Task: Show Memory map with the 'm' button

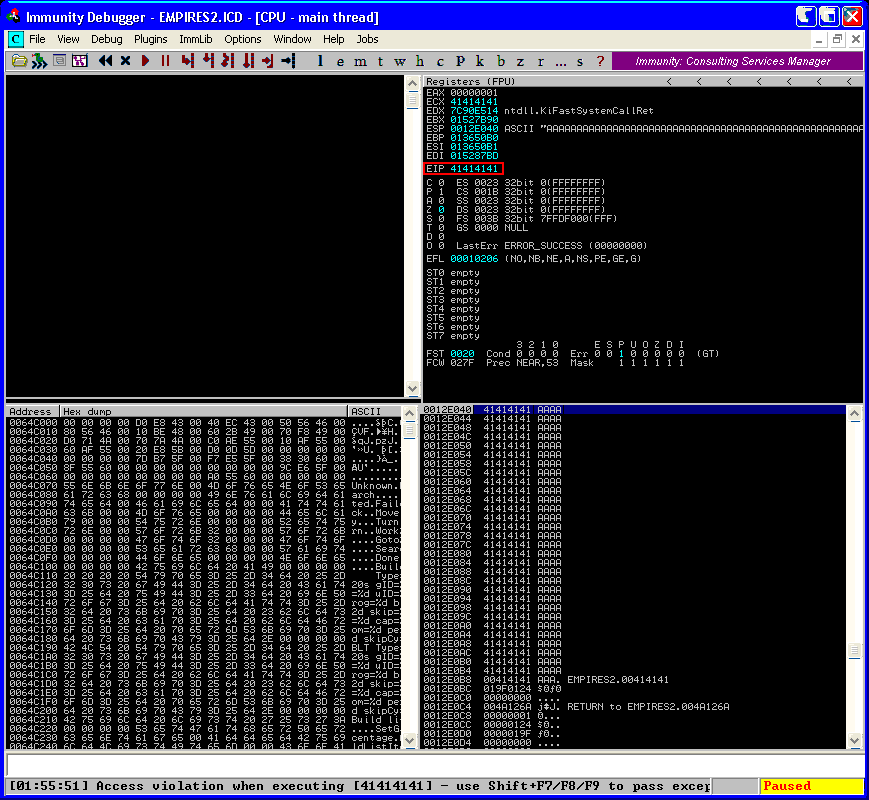Action: pos(360,61)
